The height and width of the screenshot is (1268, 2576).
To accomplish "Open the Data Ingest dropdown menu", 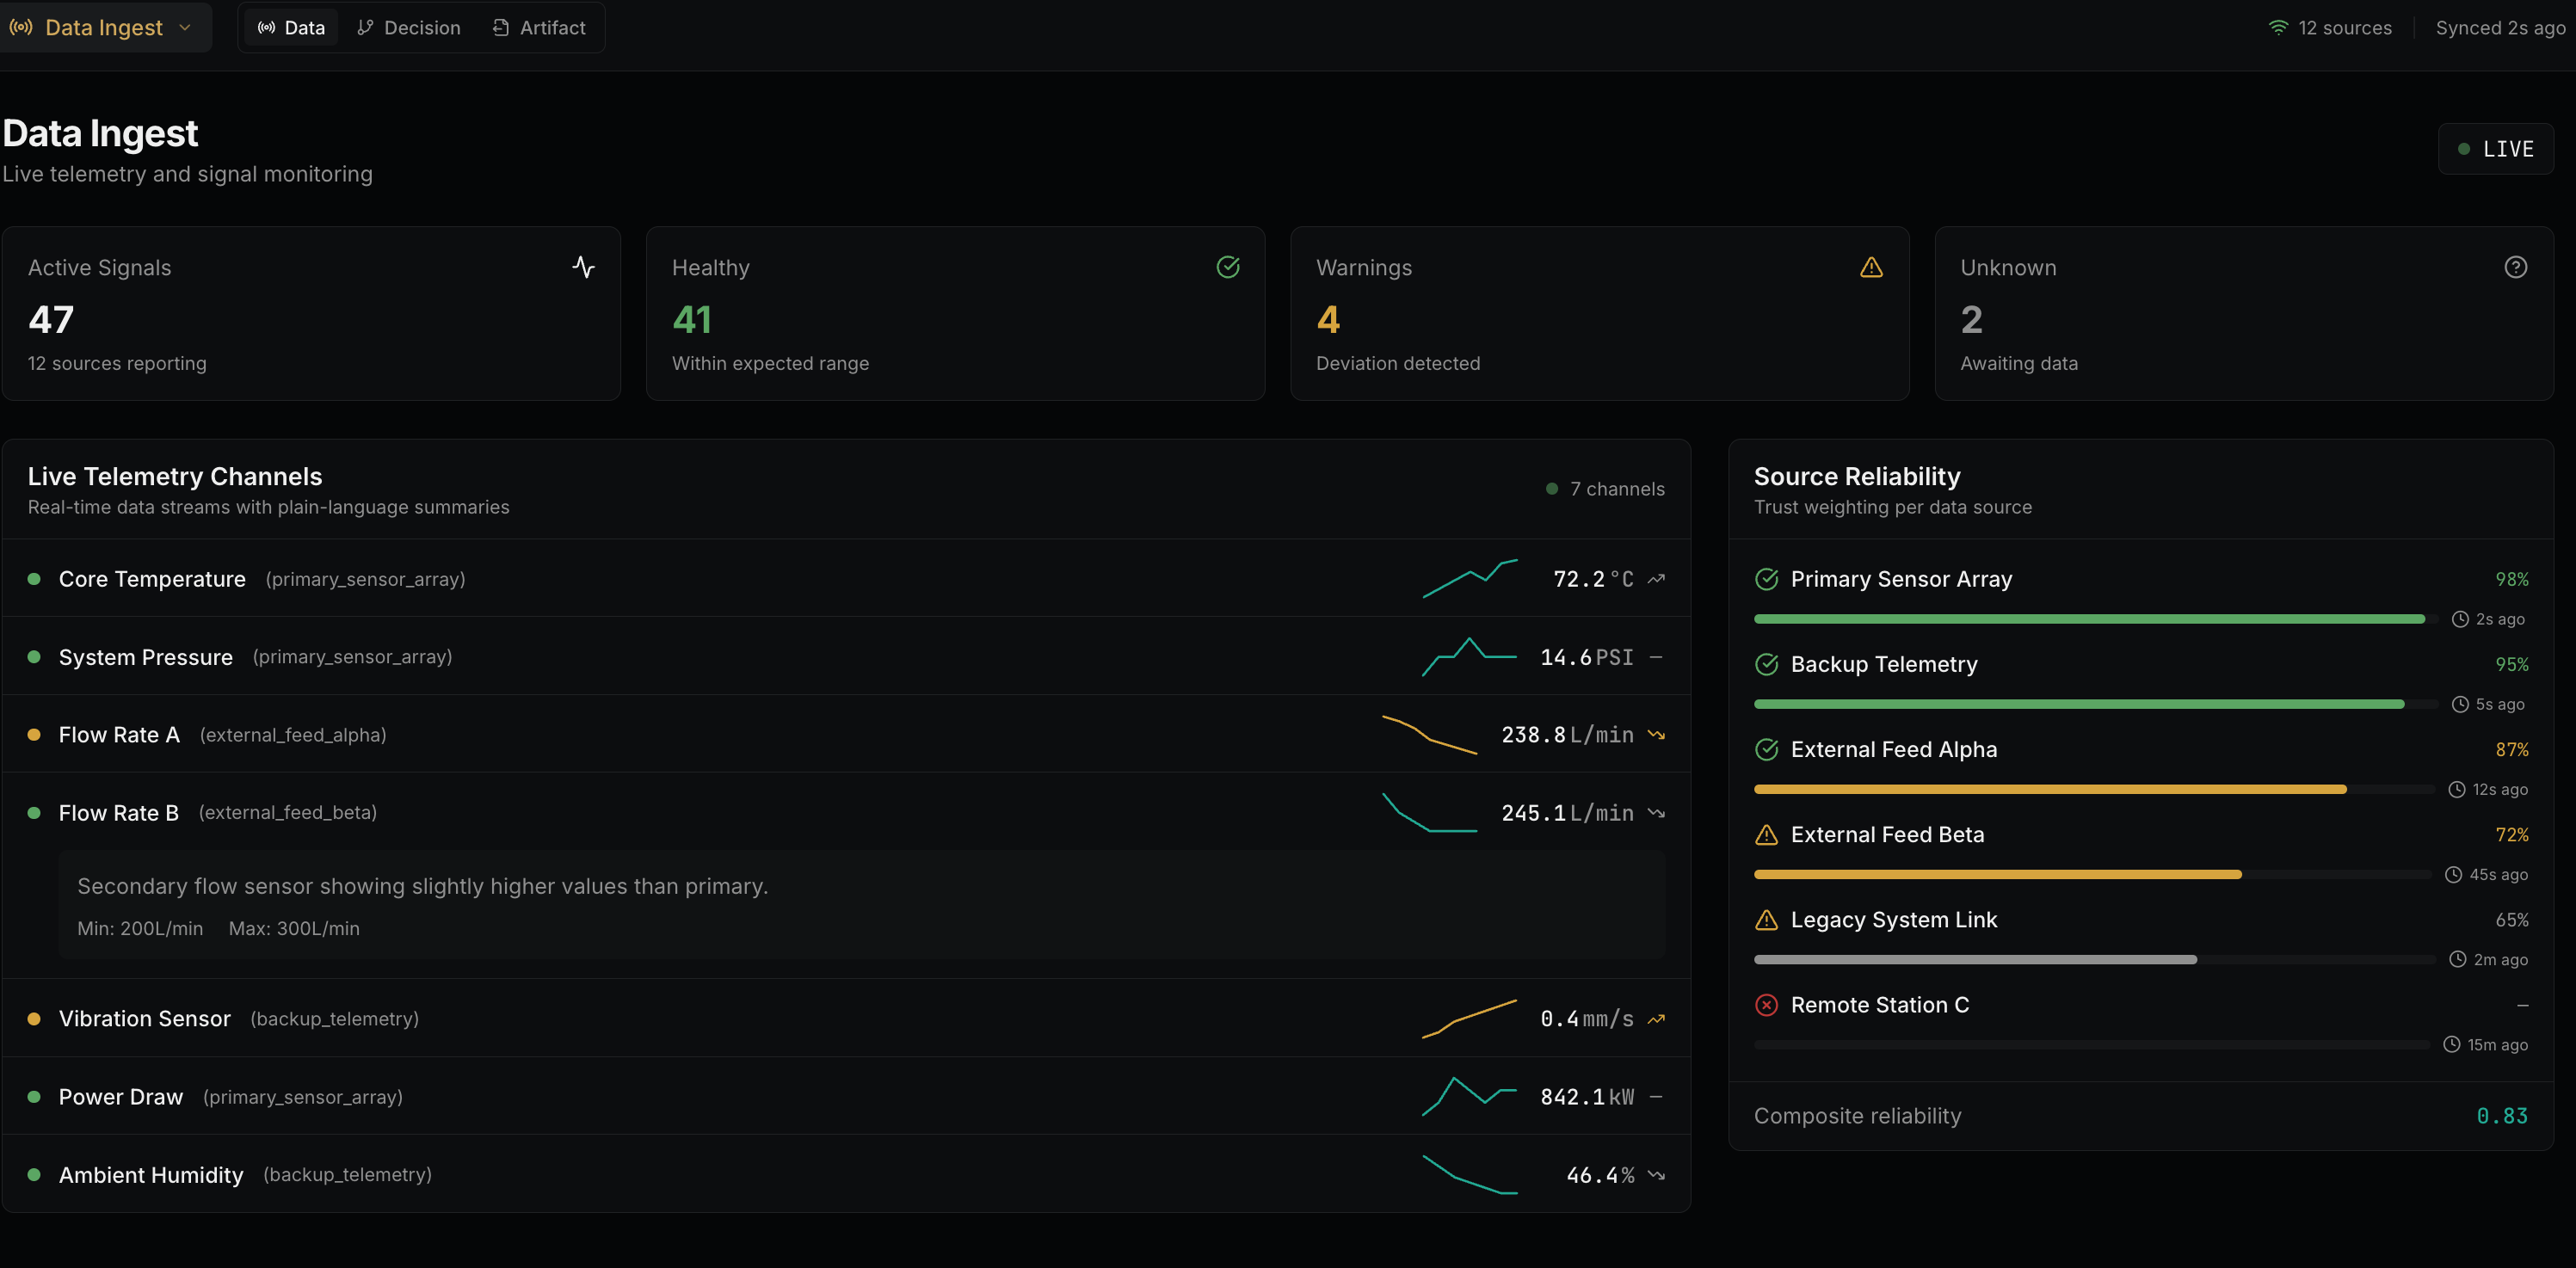I will click(103, 28).
